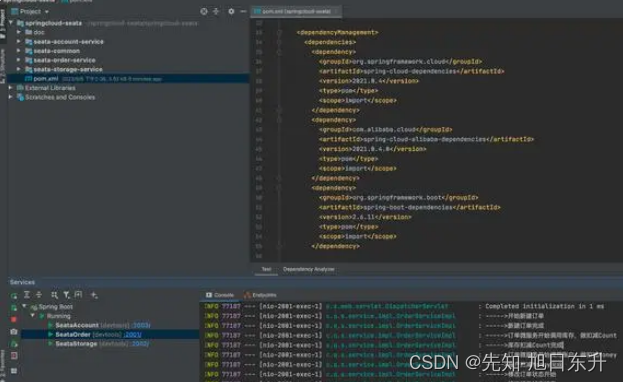The width and height of the screenshot is (623, 382).
Task: Expand the seata-account-service module
Action: 19,42
